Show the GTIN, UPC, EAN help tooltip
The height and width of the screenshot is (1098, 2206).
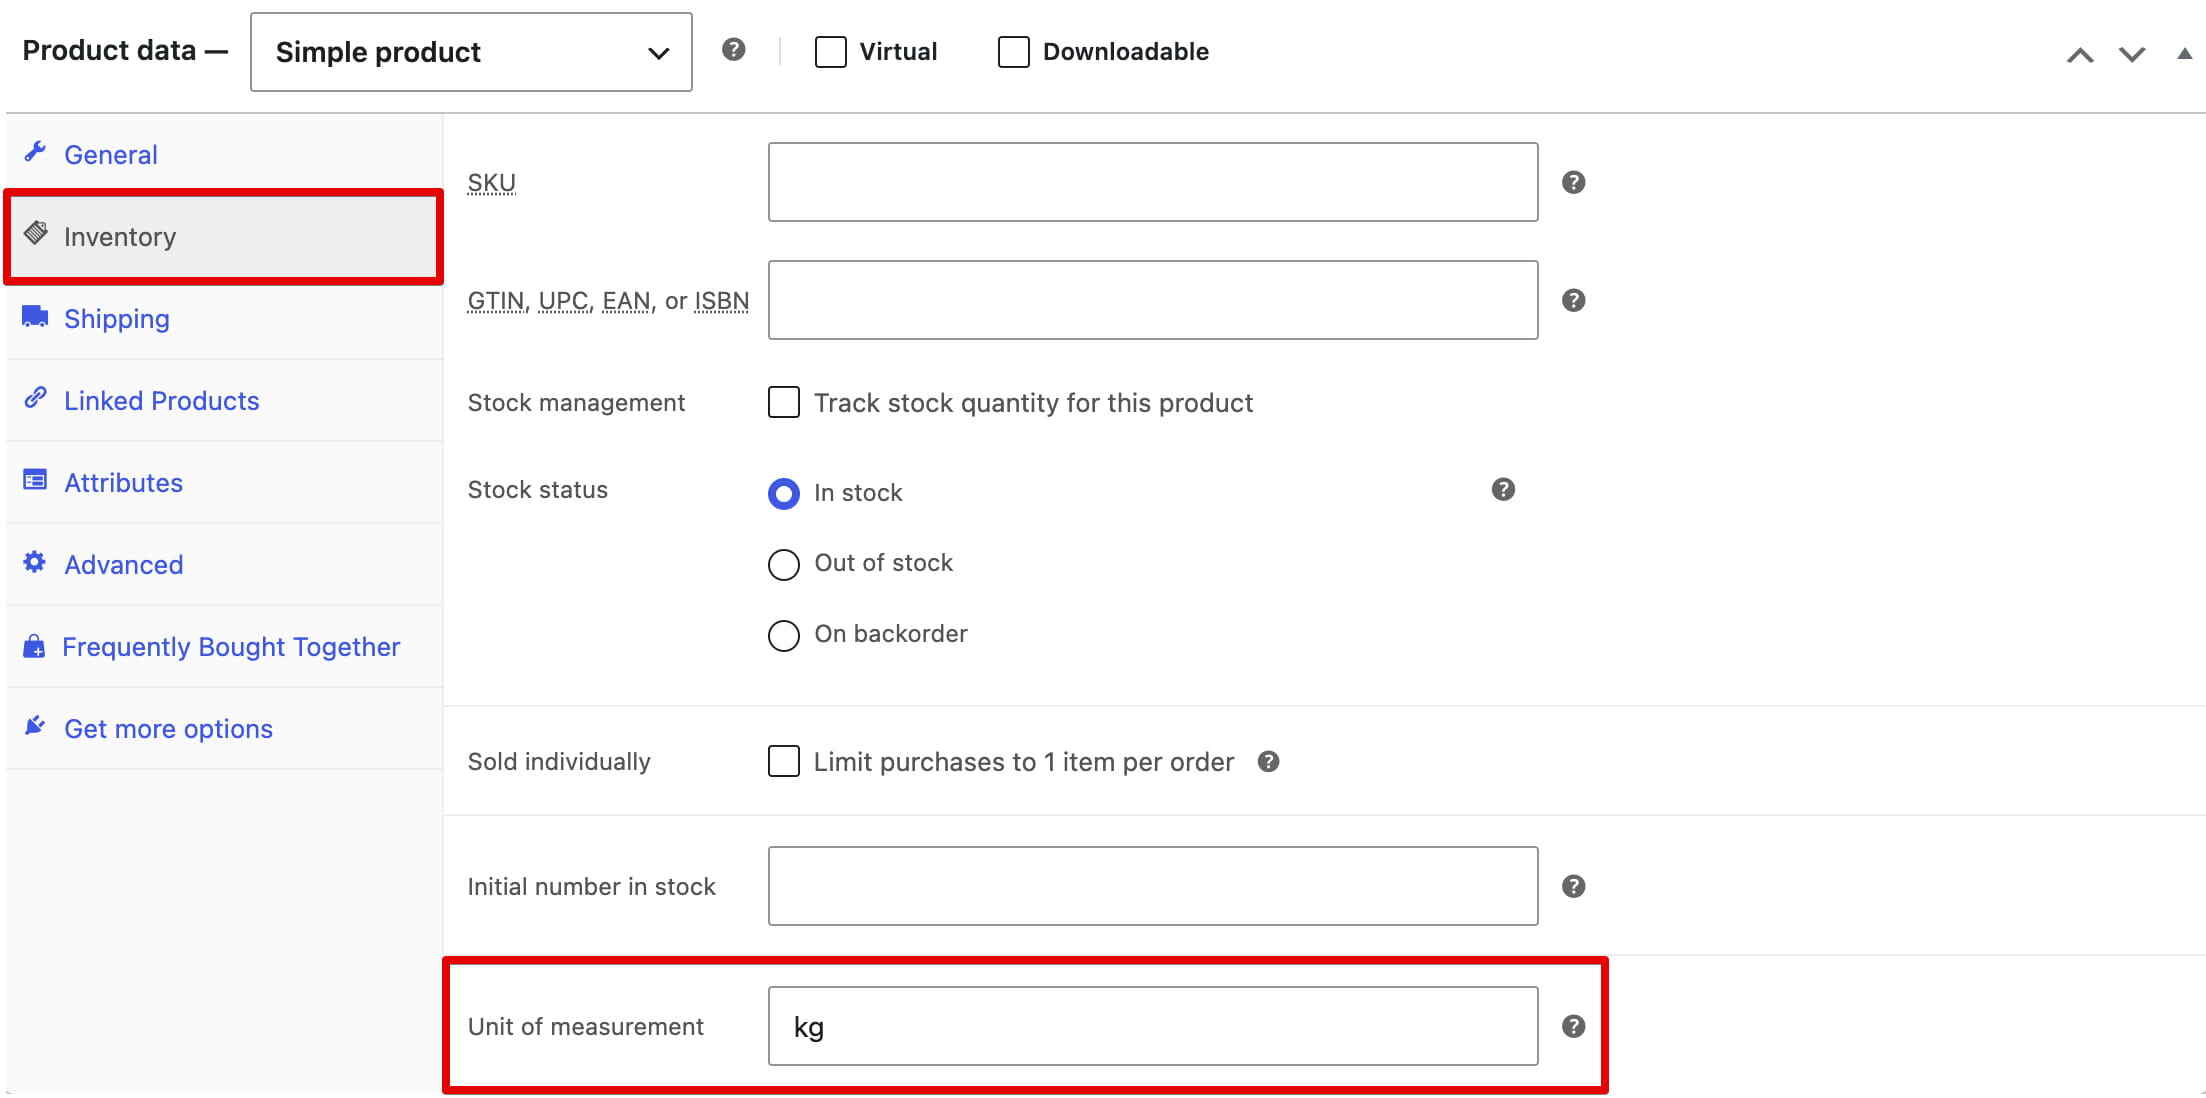(x=1574, y=300)
